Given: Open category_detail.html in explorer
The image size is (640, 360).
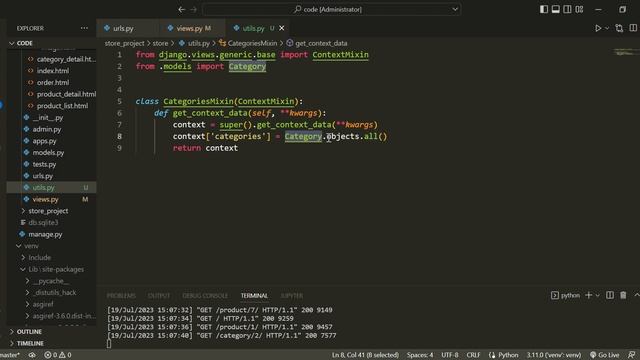Looking at the screenshot, I should (x=66, y=59).
